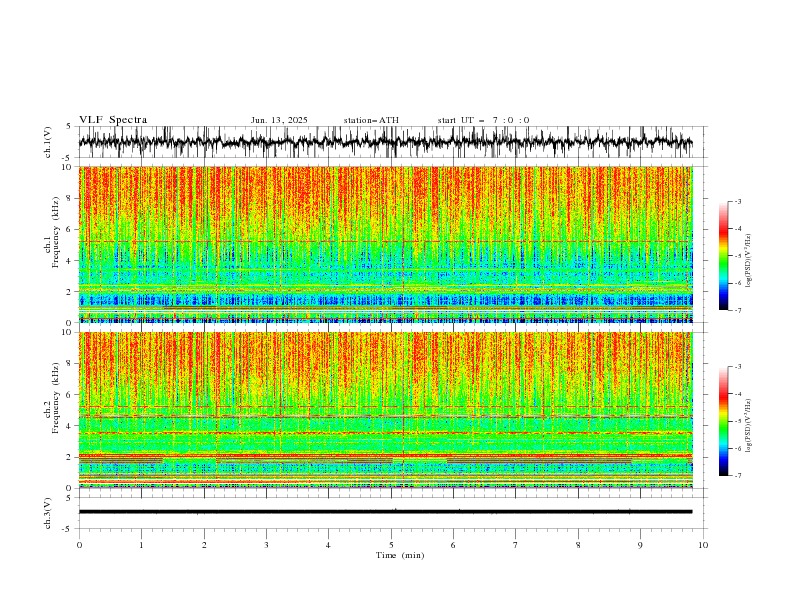The height and width of the screenshot is (612, 792).
Task: Click inside the ch.1 spectrogram panel
Action: tap(385, 244)
